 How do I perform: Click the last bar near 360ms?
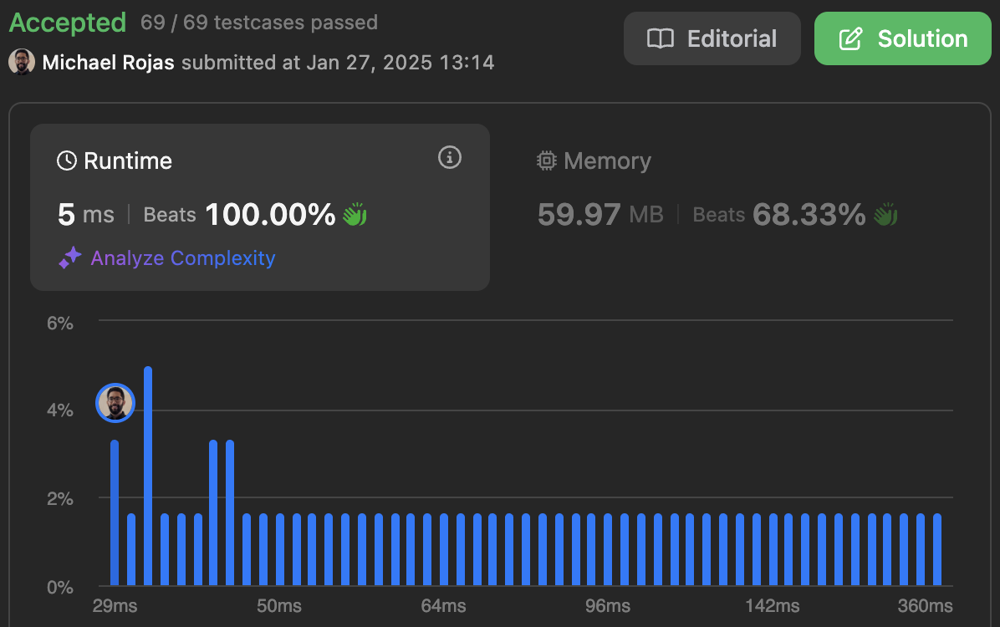click(x=937, y=549)
